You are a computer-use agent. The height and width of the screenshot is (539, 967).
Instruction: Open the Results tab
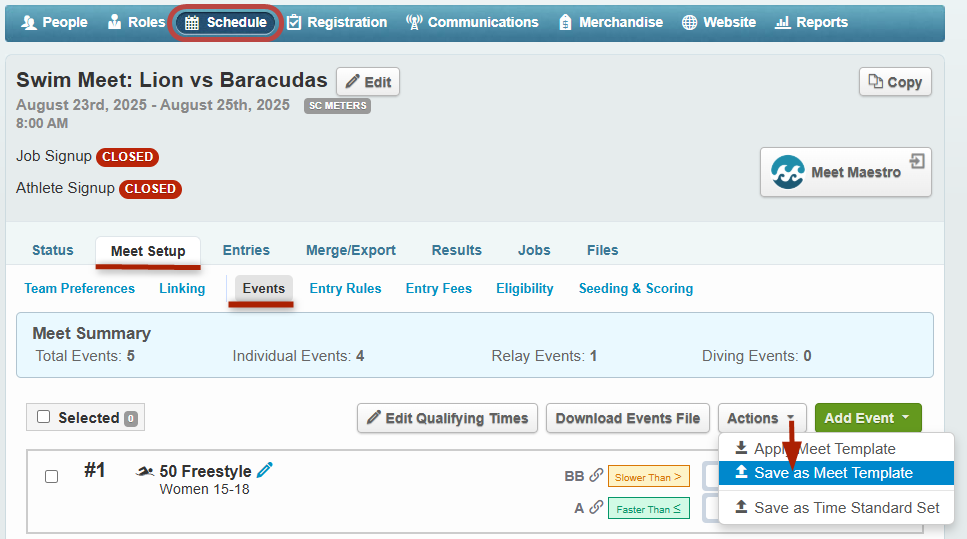pyautogui.click(x=456, y=250)
